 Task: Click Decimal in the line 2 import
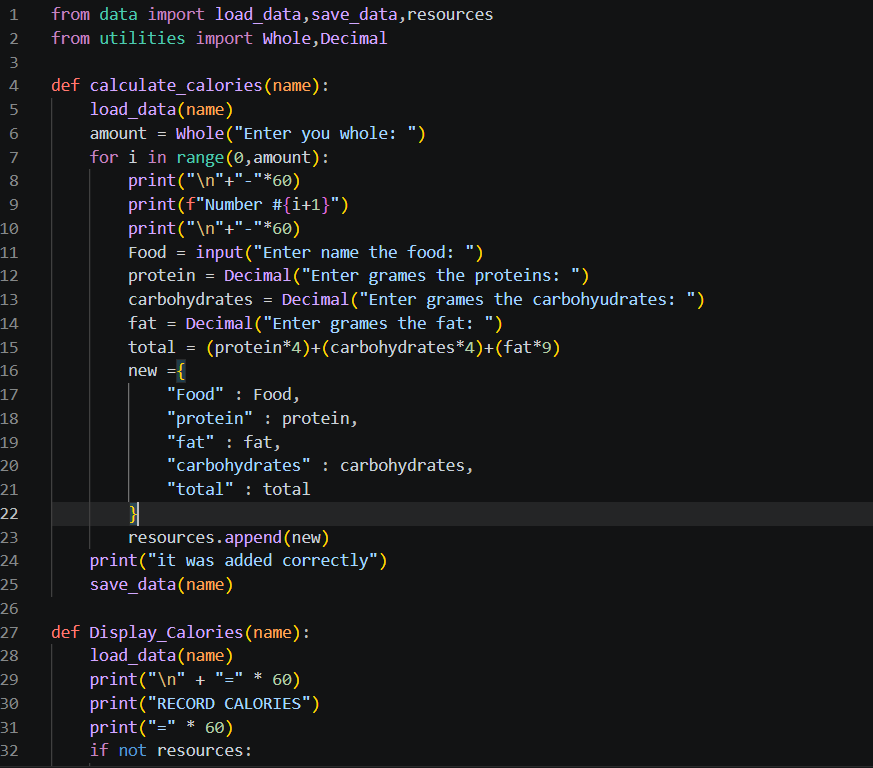tap(353, 38)
